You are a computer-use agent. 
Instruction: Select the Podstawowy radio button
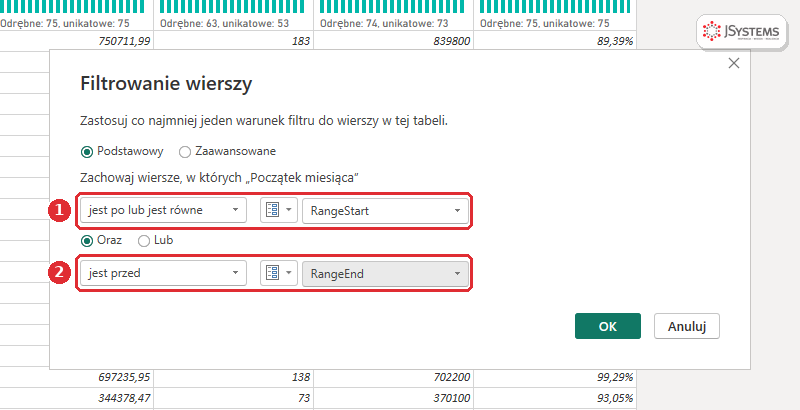coord(87,151)
